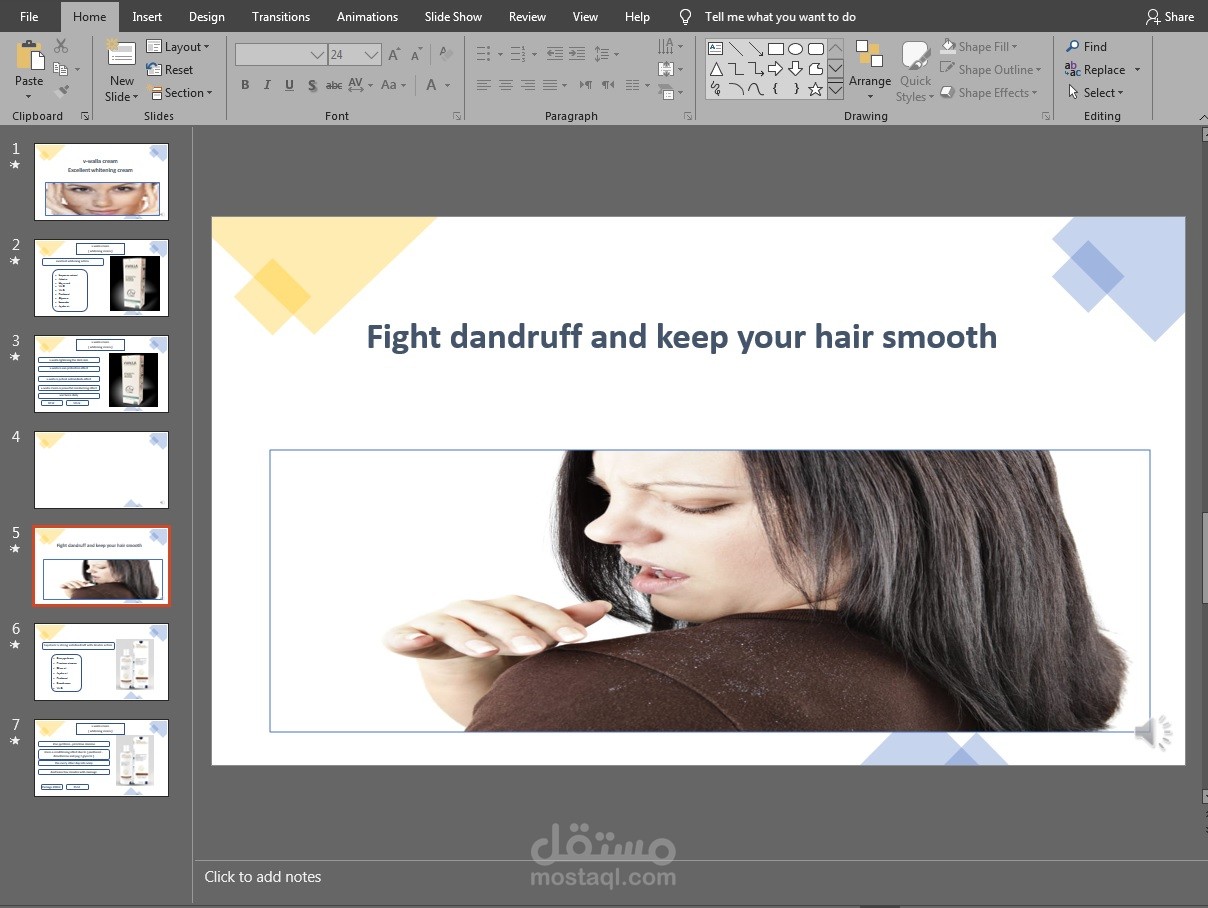Expand the Layout dropdown menu
The width and height of the screenshot is (1208, 908).
point(178,47)
